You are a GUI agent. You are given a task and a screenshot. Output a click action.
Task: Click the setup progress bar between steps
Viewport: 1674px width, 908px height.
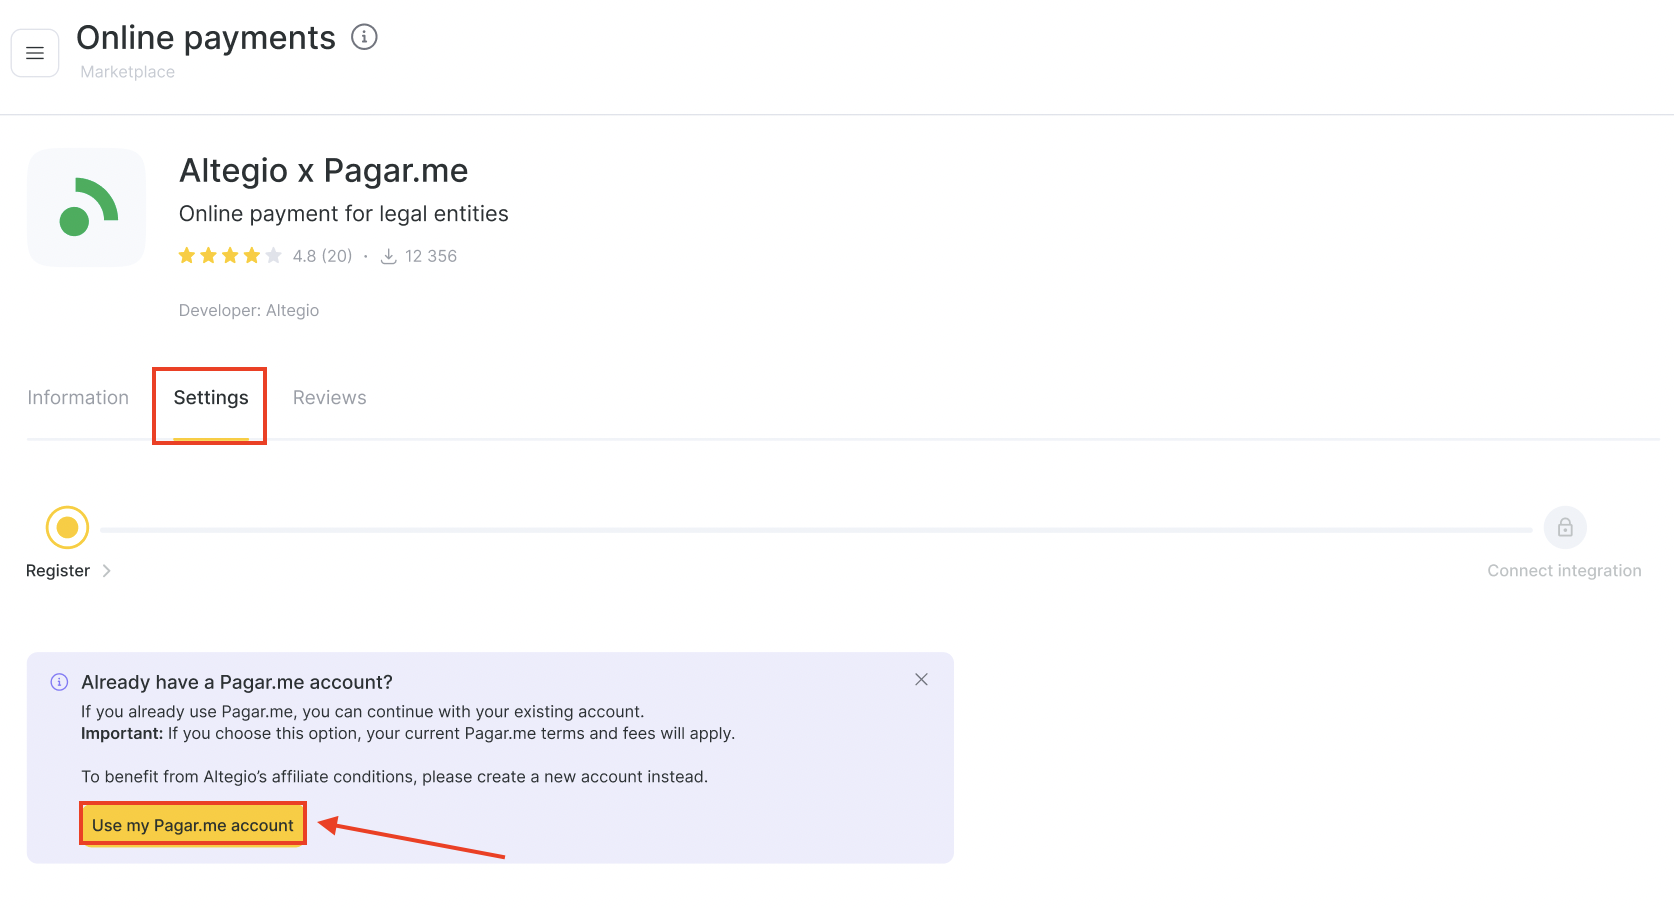pos(816,530)
